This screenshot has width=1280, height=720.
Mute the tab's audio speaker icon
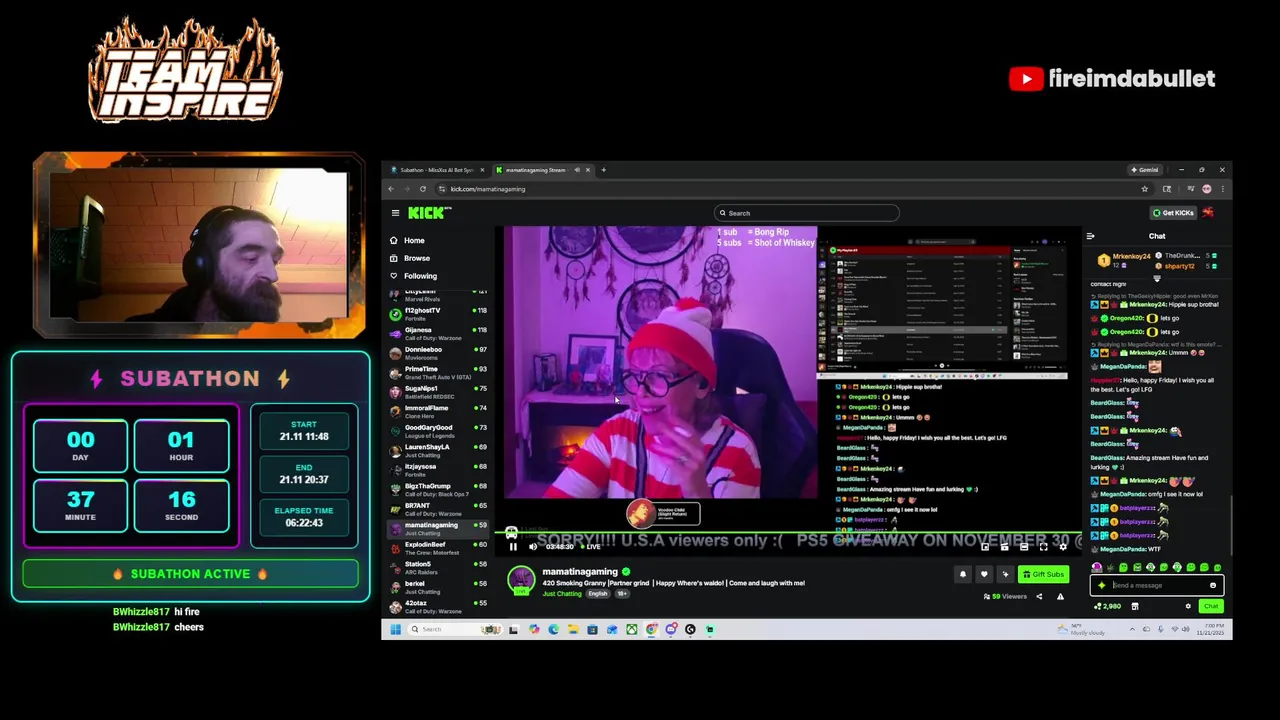tap(577, 170)
